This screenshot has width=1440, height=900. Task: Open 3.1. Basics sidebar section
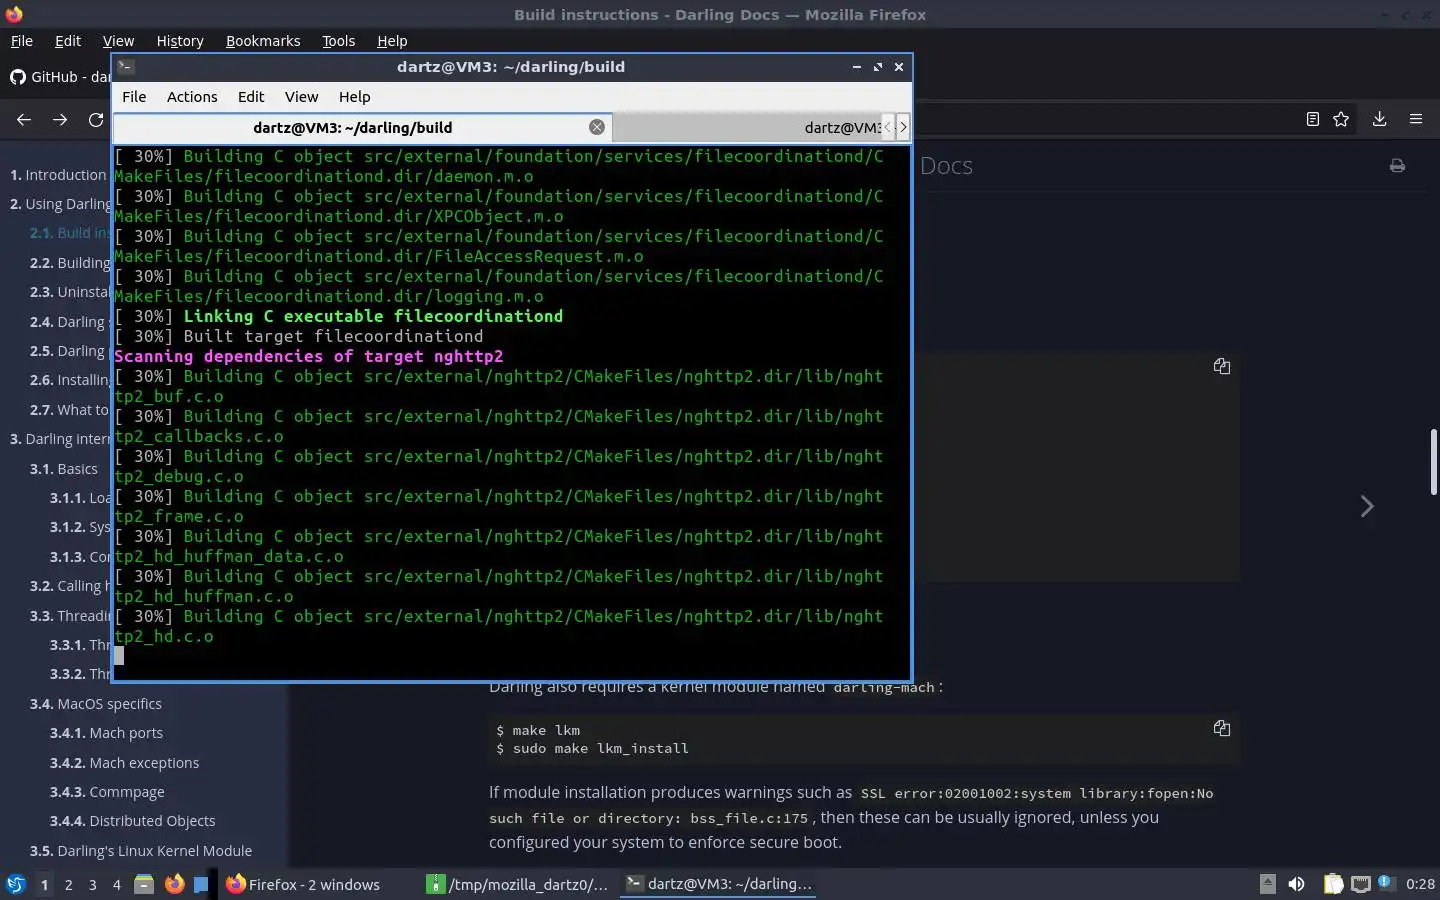64,469
